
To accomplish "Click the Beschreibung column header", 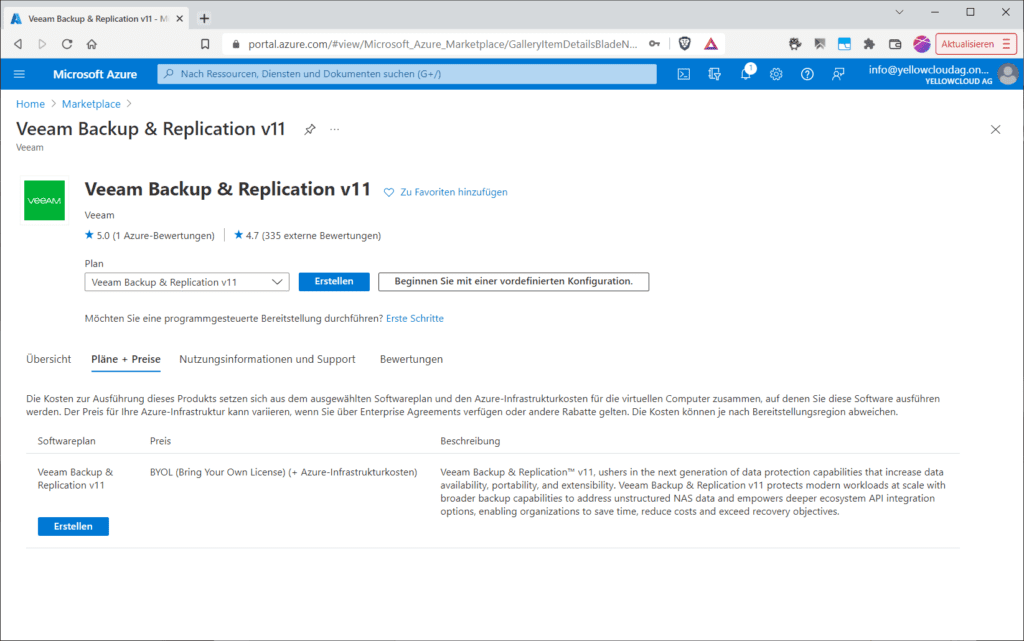I will tap(470, 441).
